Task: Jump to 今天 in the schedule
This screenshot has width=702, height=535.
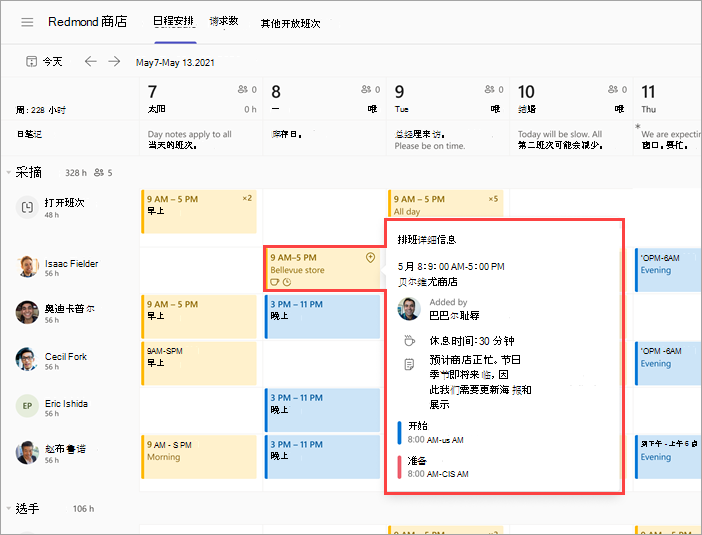Action: pos(52,61)
